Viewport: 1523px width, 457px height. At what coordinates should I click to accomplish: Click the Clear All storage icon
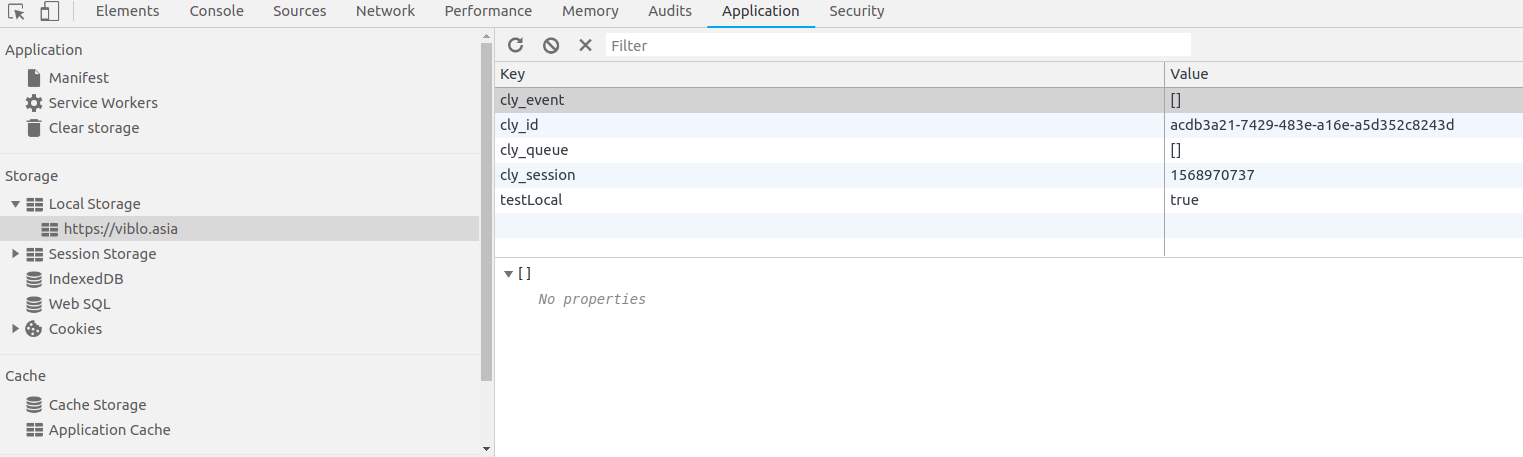(x=551, y=45)
